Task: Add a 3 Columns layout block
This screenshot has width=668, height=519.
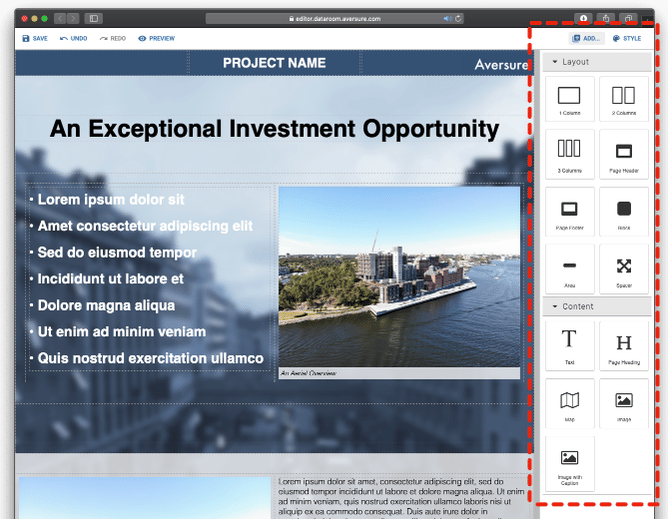Action: coord(569,154)
